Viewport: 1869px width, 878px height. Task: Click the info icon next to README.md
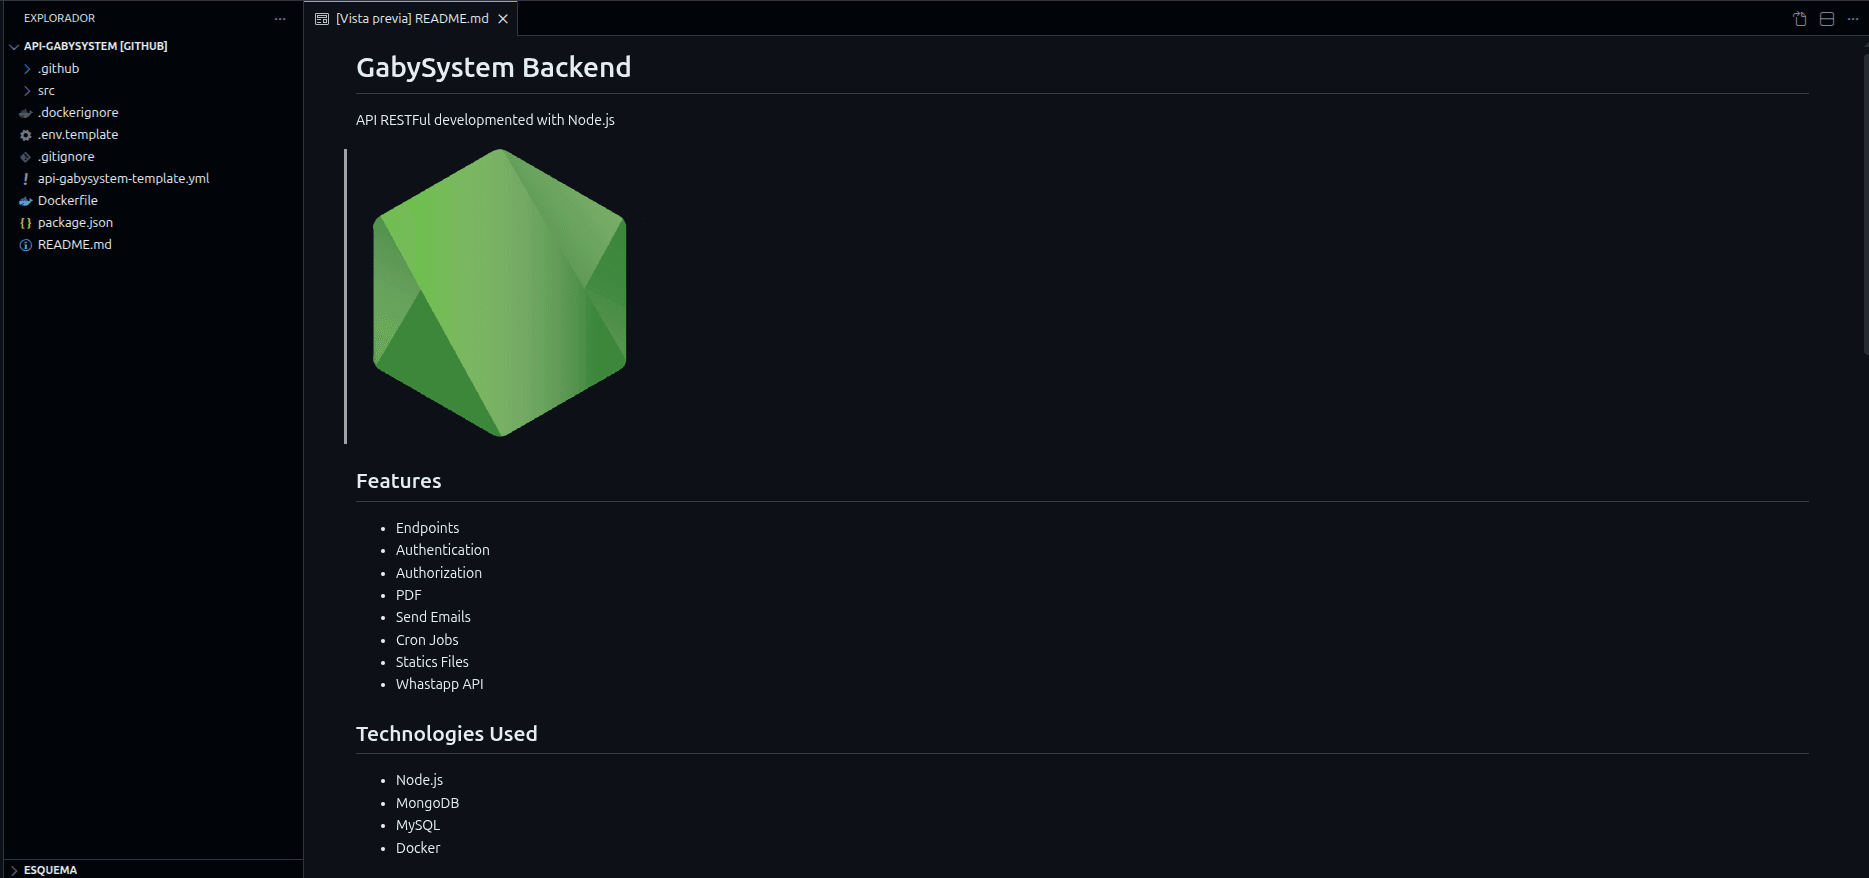tap(25, 244)
